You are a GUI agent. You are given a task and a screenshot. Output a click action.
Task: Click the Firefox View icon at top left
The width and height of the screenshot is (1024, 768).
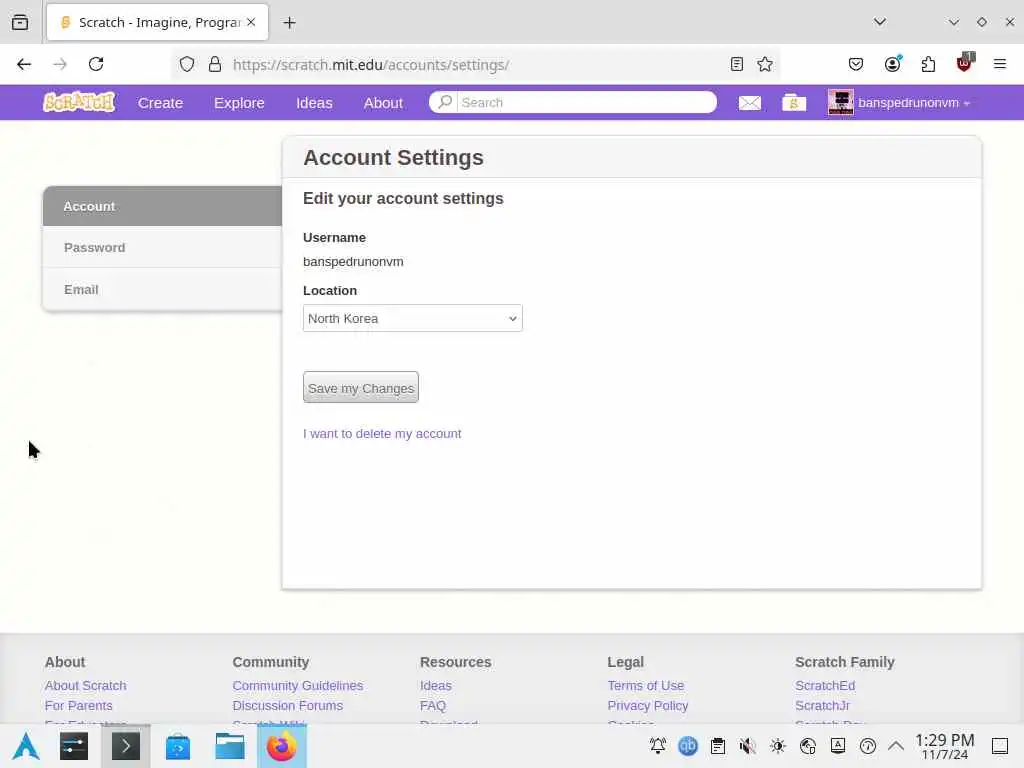click(20, 22)
